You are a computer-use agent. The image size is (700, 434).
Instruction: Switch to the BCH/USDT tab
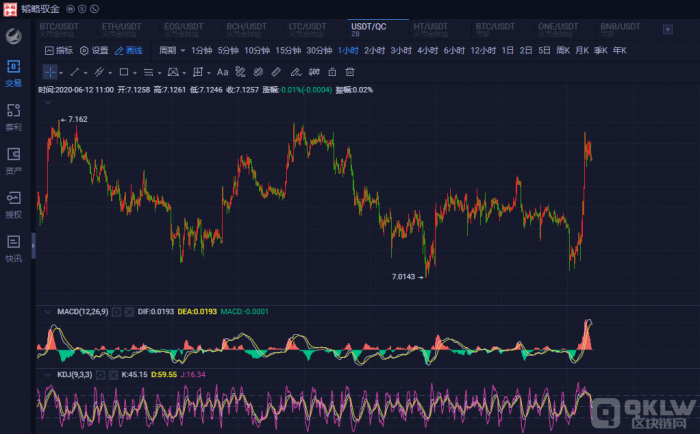pos(246,29)
